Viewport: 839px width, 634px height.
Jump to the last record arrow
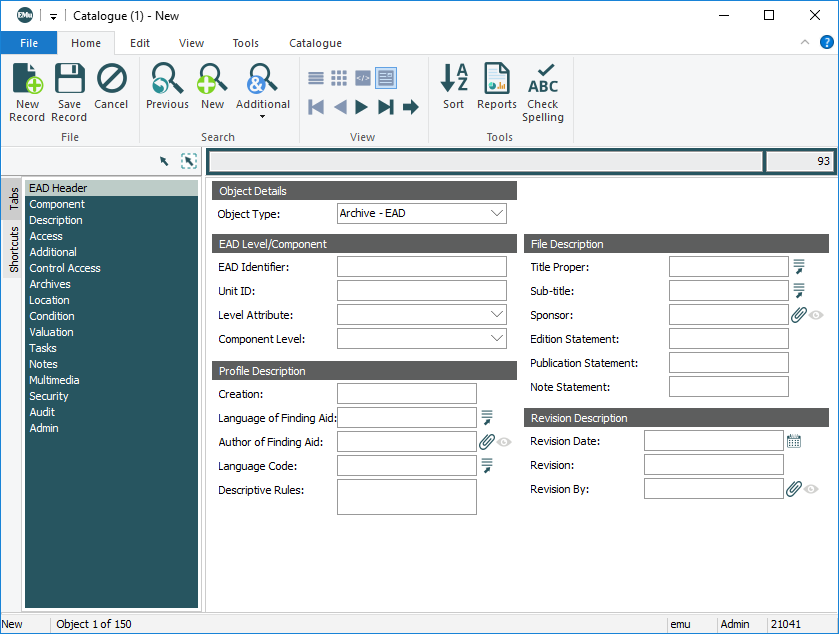click(x=386, y=107)
